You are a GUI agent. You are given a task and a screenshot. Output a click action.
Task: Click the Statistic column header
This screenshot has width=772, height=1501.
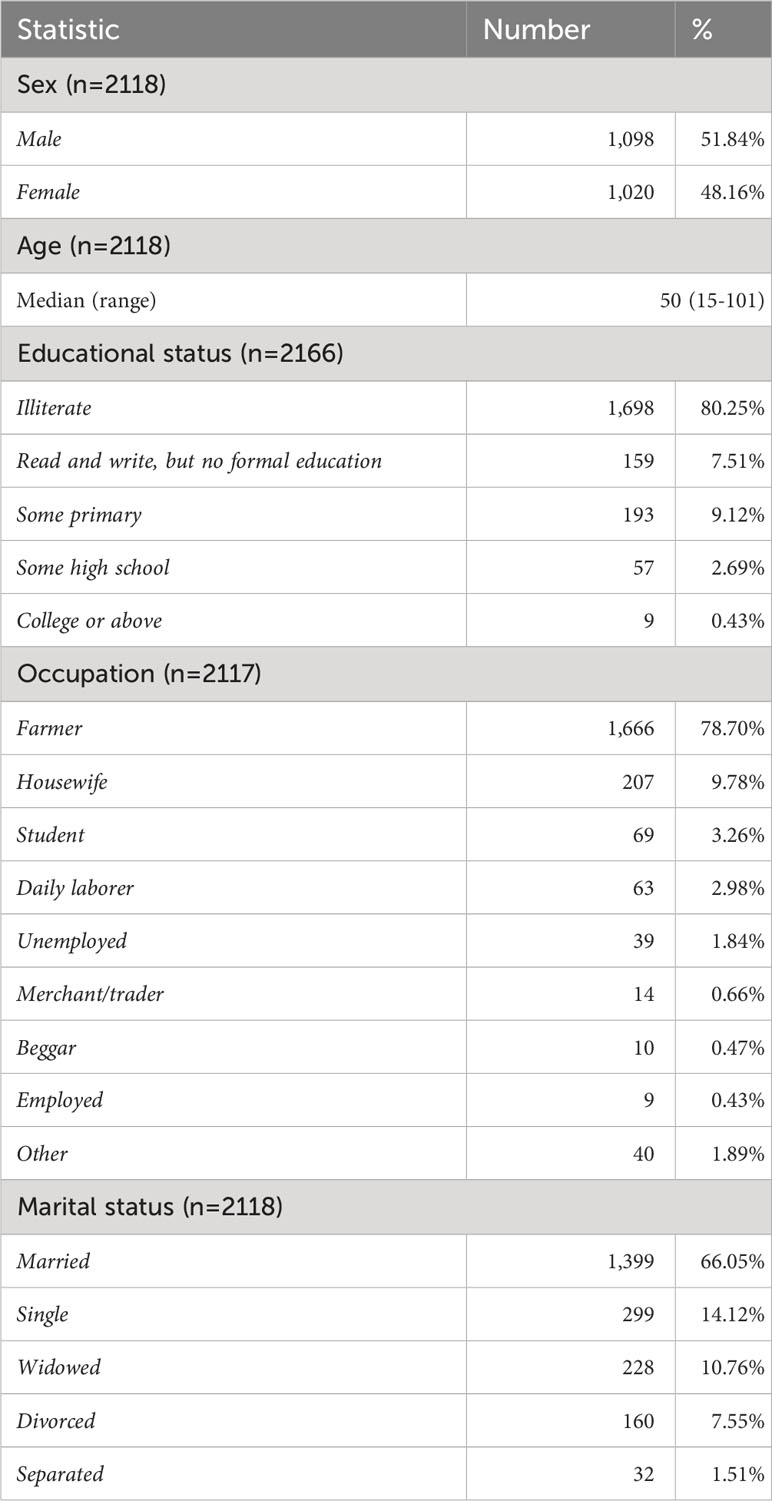[68, 29]
